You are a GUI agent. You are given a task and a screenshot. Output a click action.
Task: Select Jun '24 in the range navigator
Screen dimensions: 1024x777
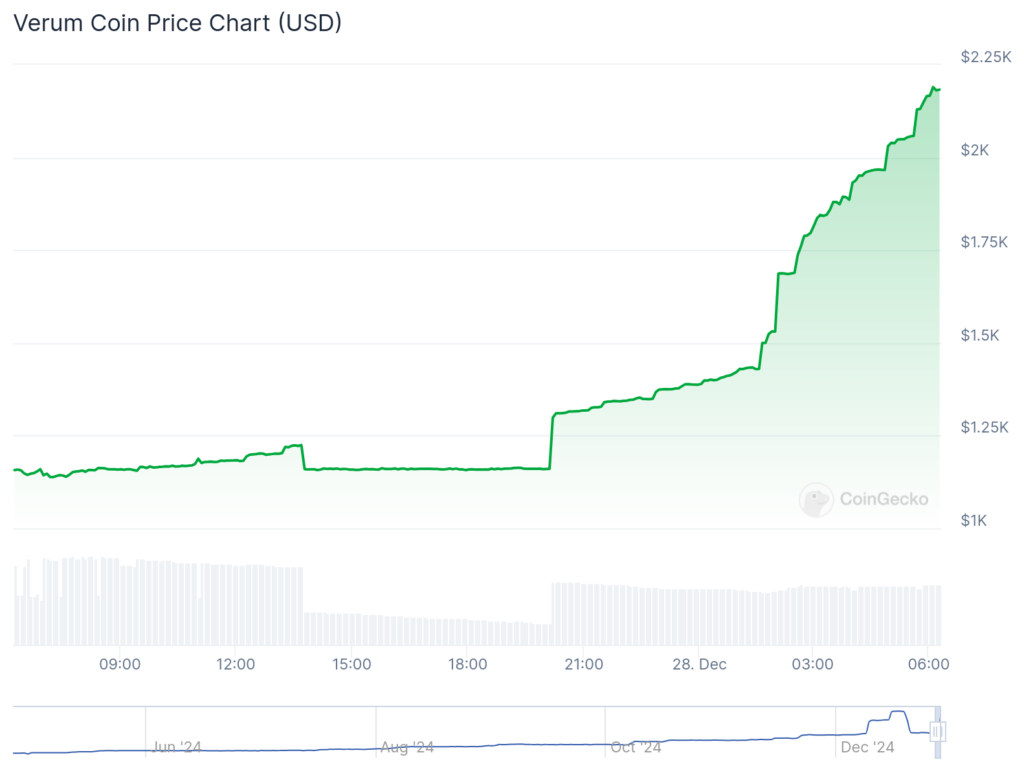pos(176,747)
